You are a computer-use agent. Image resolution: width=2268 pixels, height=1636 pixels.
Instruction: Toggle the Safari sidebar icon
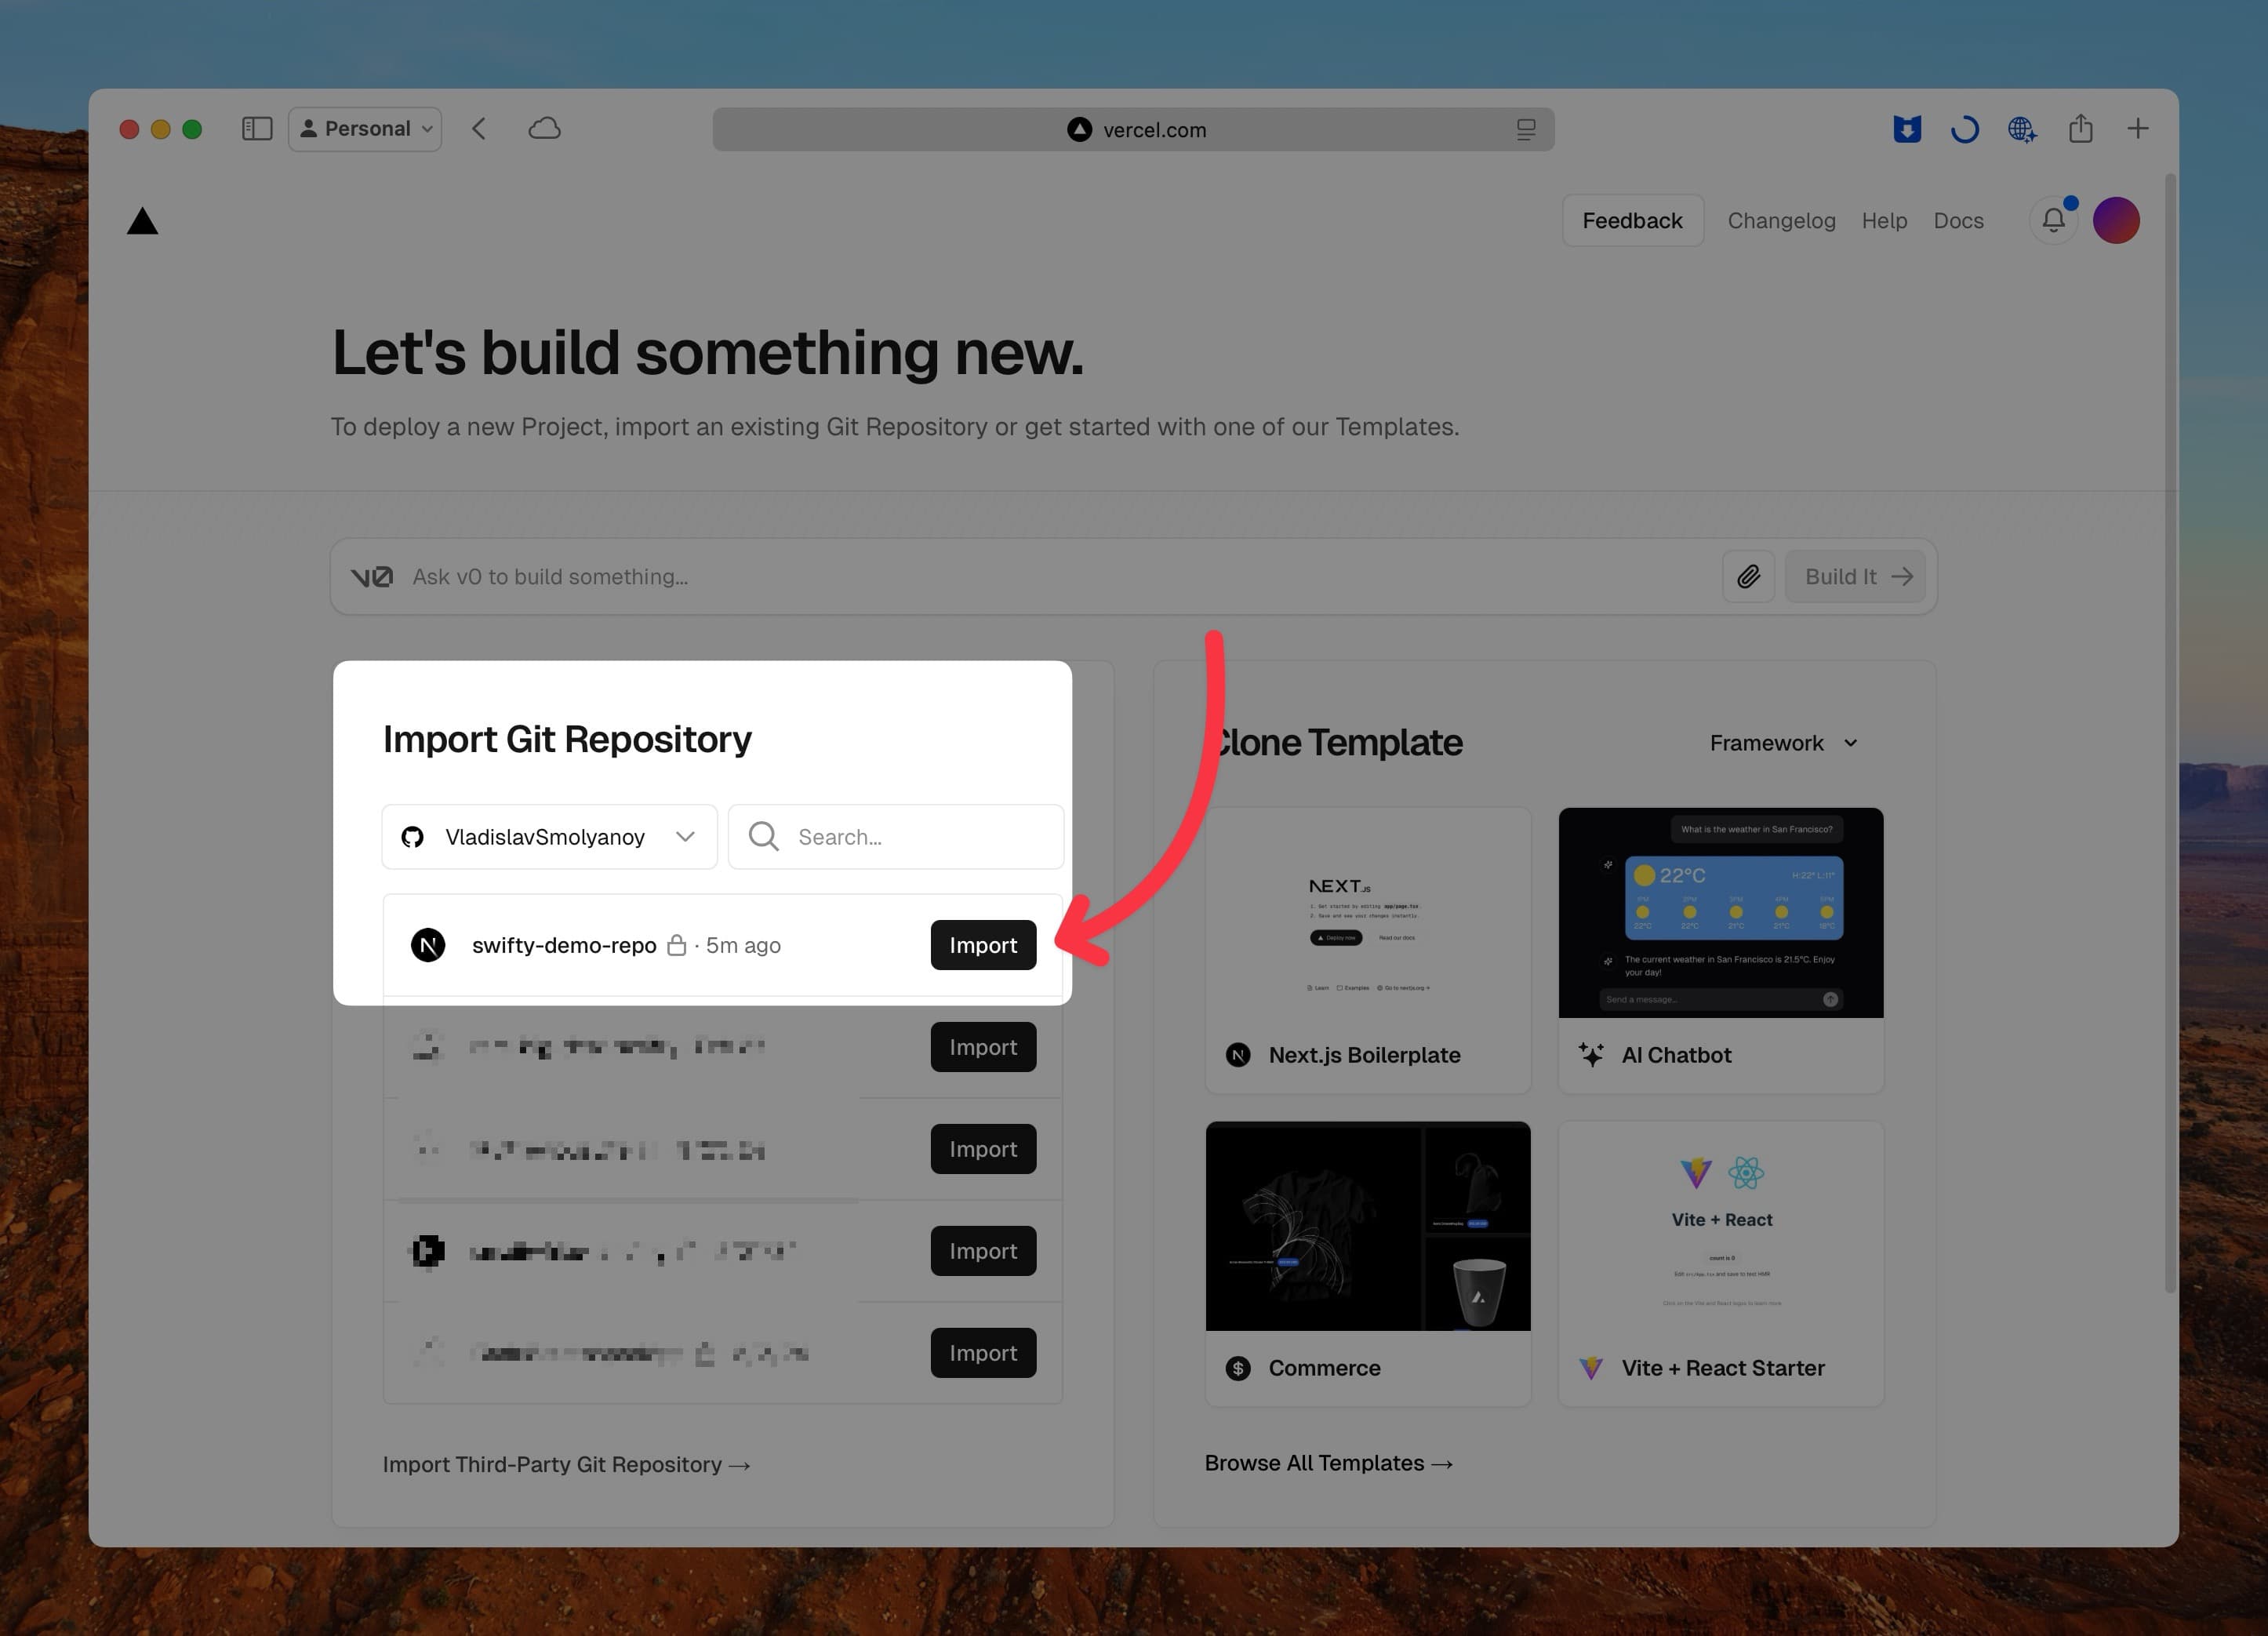click(x=257, y=129)
